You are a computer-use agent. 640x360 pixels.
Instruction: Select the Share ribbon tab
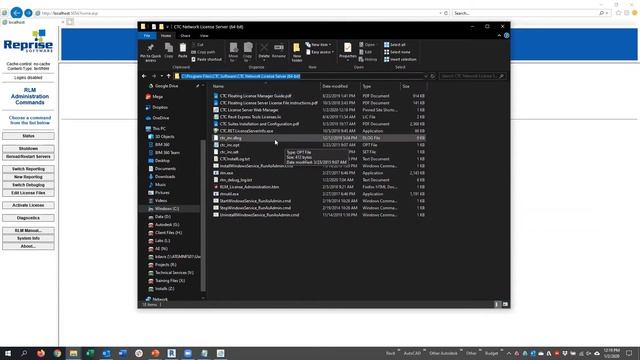[x=185, y=36]
